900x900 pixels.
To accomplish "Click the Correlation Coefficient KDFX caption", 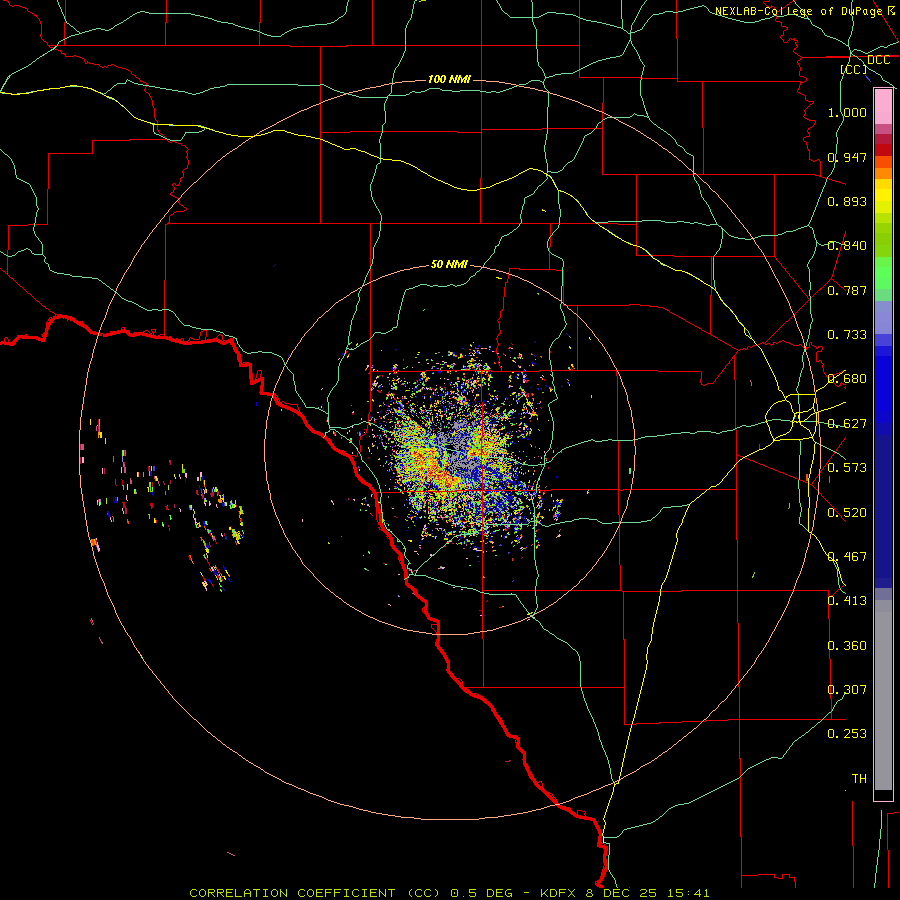I will 449,893.
